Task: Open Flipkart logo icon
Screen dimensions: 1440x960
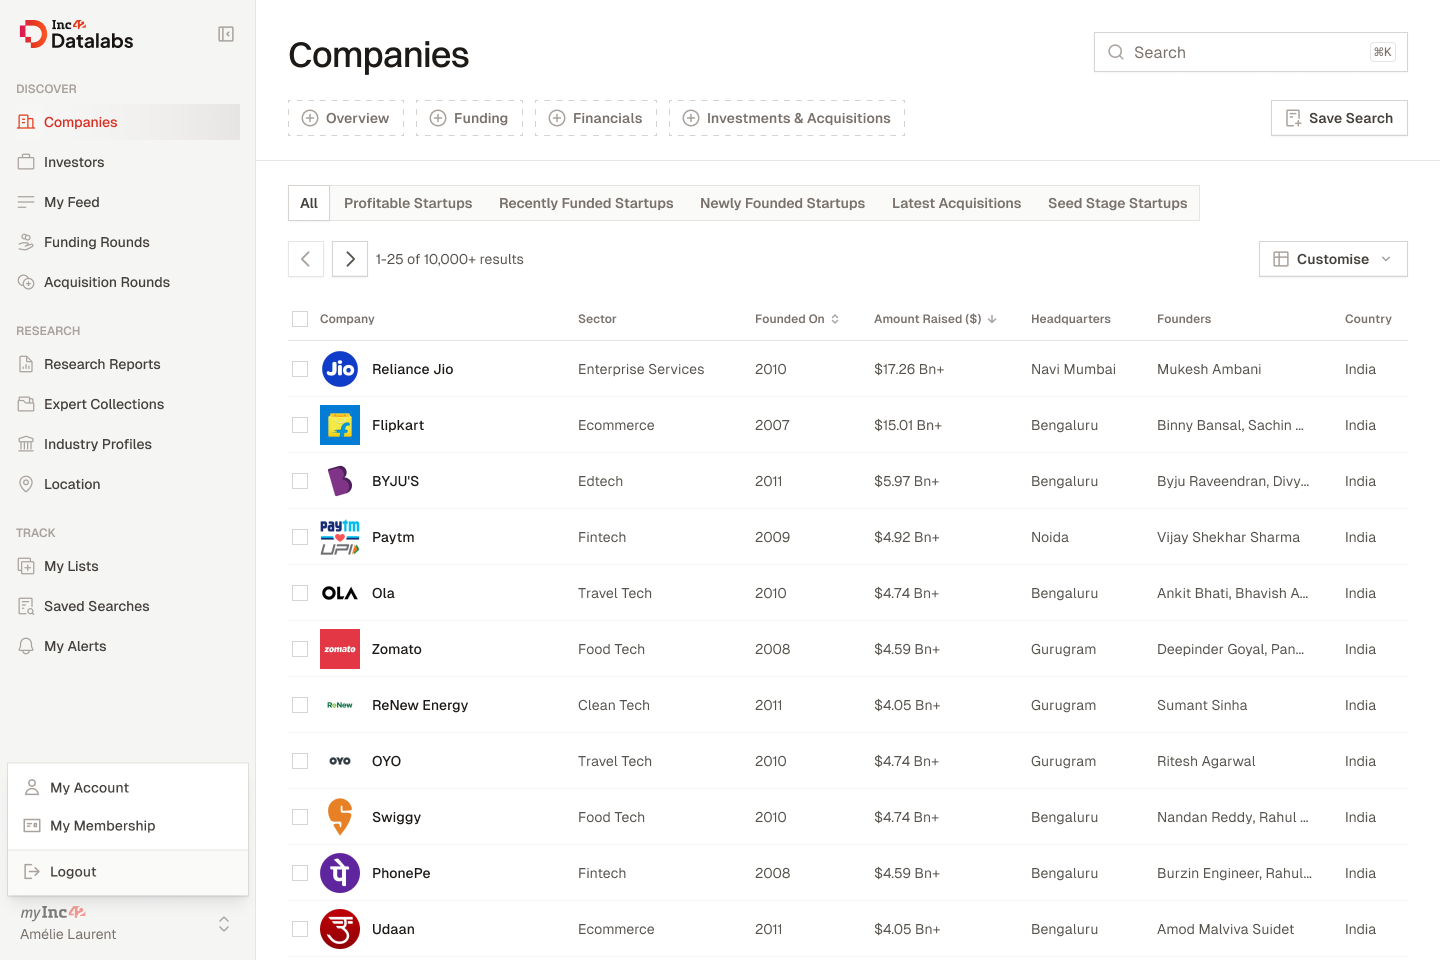Action: point(340,425)
